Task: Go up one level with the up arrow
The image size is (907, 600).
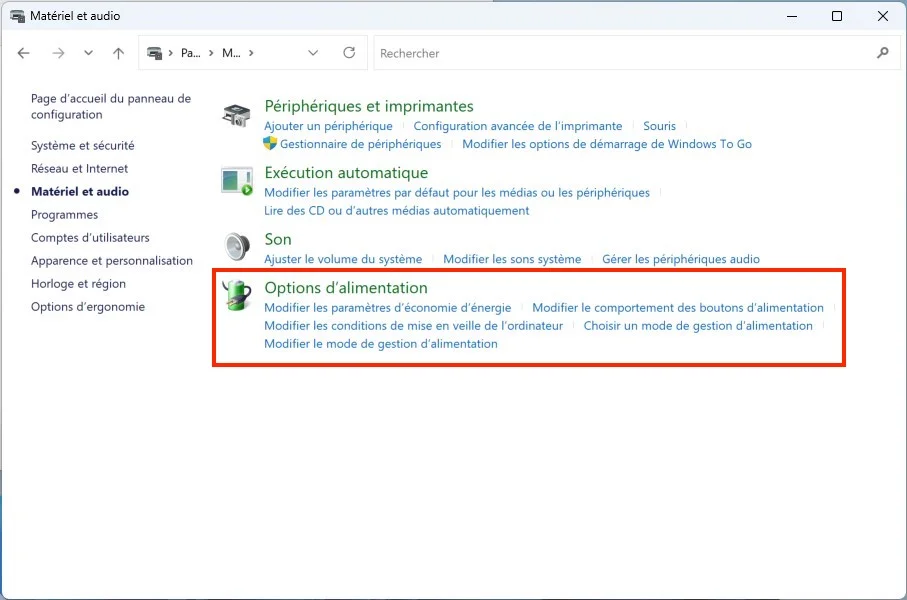Action: pyautogui.click(x=119, y=53)
